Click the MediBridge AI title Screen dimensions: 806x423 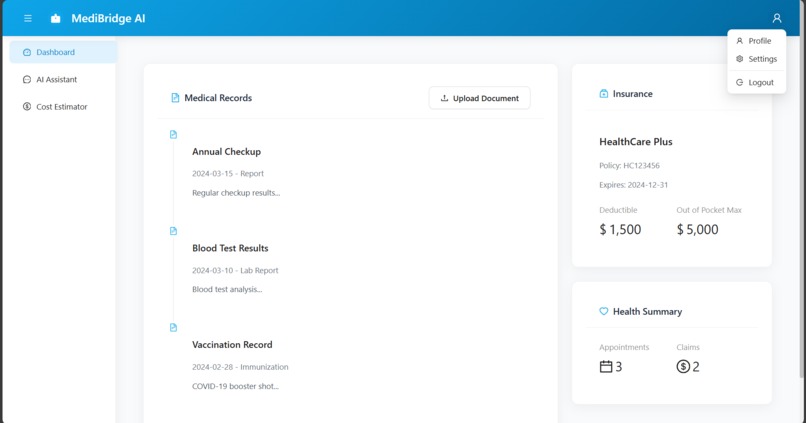(108, 19)
